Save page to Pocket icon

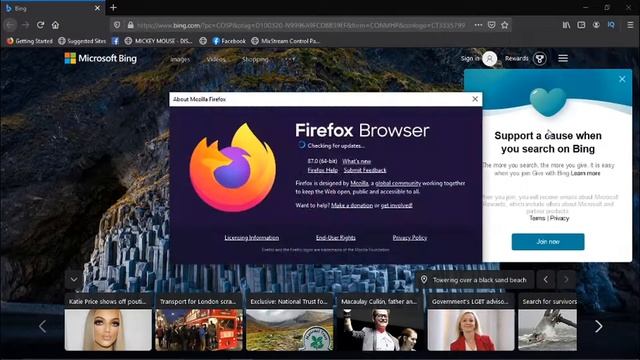click(492, 25)
